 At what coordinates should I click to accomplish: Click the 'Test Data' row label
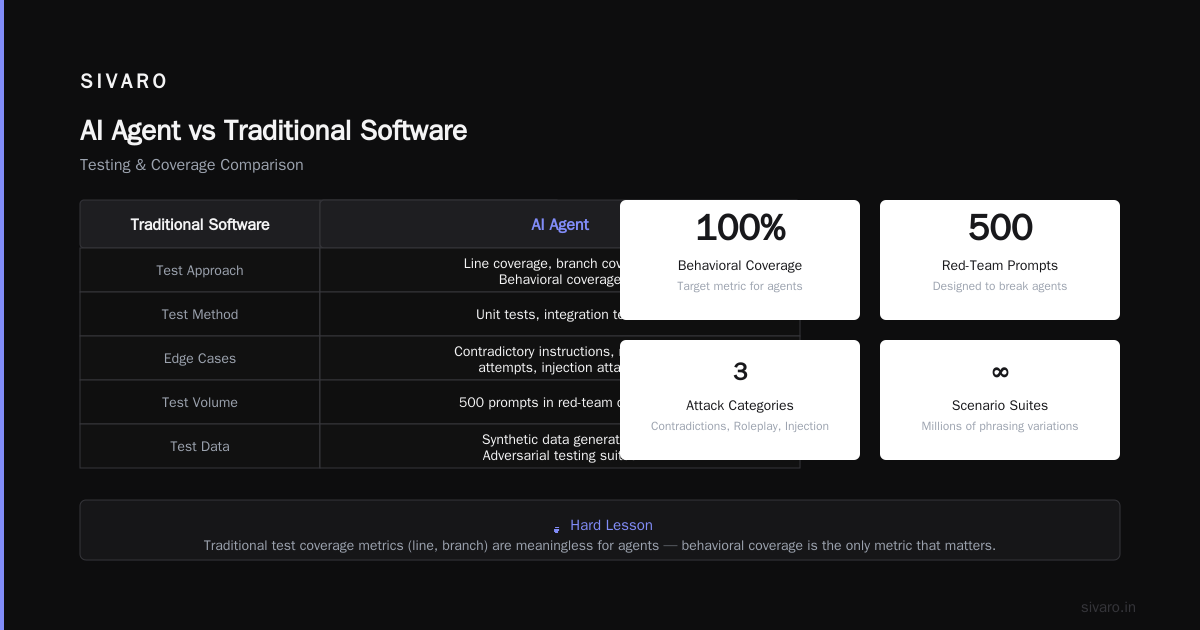200,446
